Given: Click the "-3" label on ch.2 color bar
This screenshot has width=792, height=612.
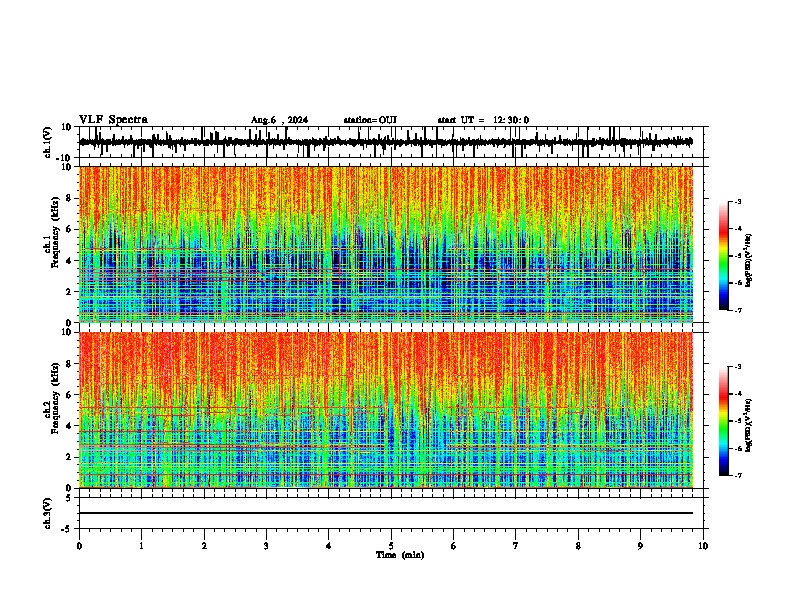Looking at the screenshot, I should pyautogui.click(x=738, y=367).
